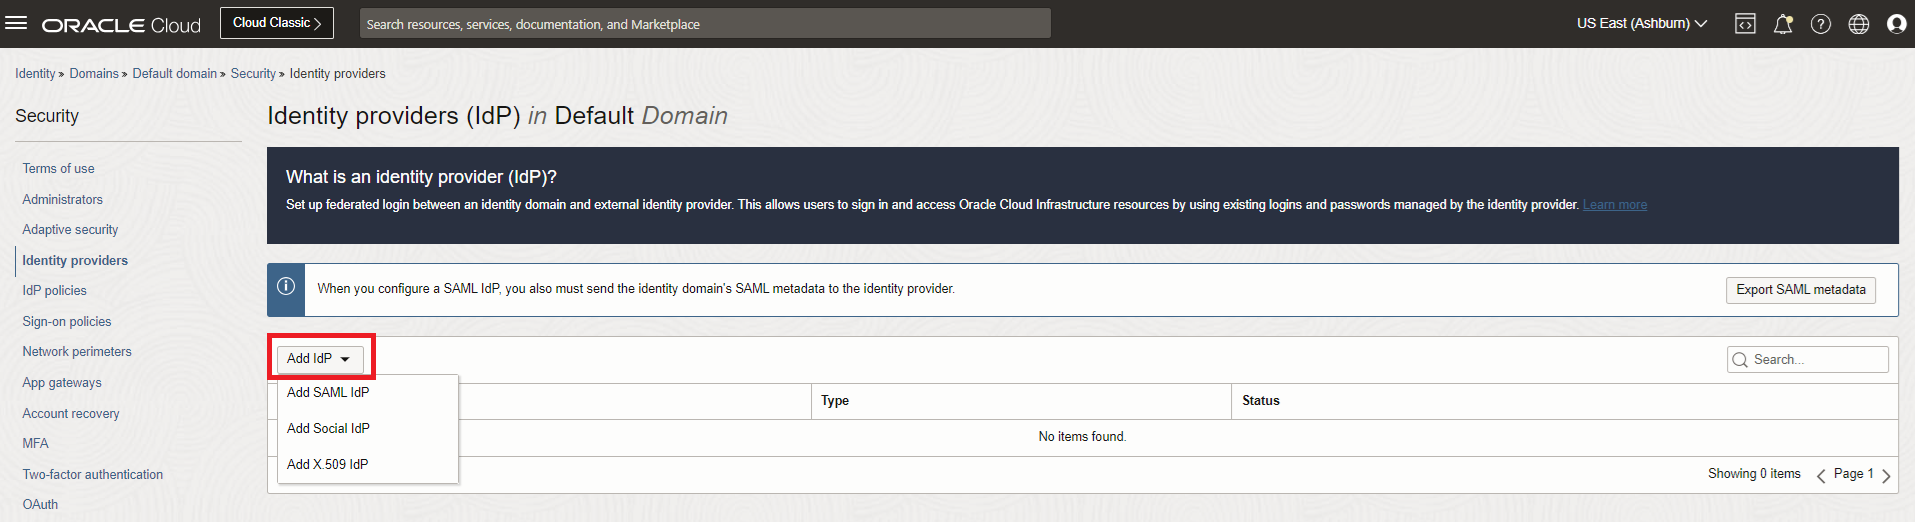Image resolution: width=1915 pixels, height=522 pixels.
Task: Click the Cloud Classic button
Action: tap(277, 23)
